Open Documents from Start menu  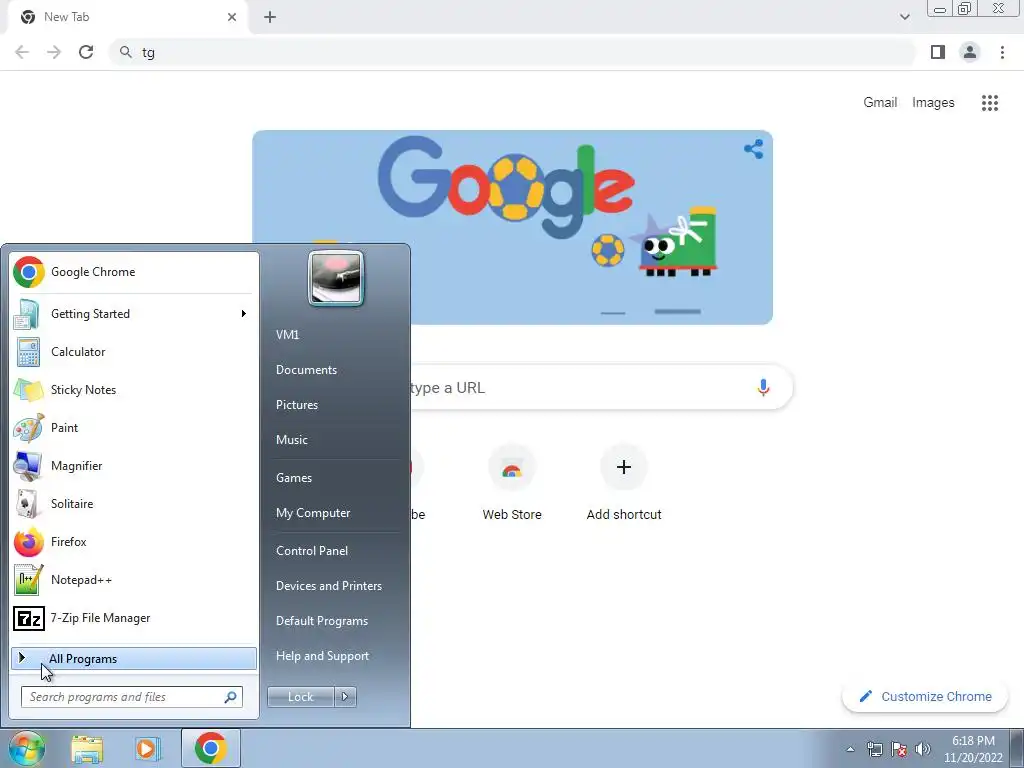(306, 370)
